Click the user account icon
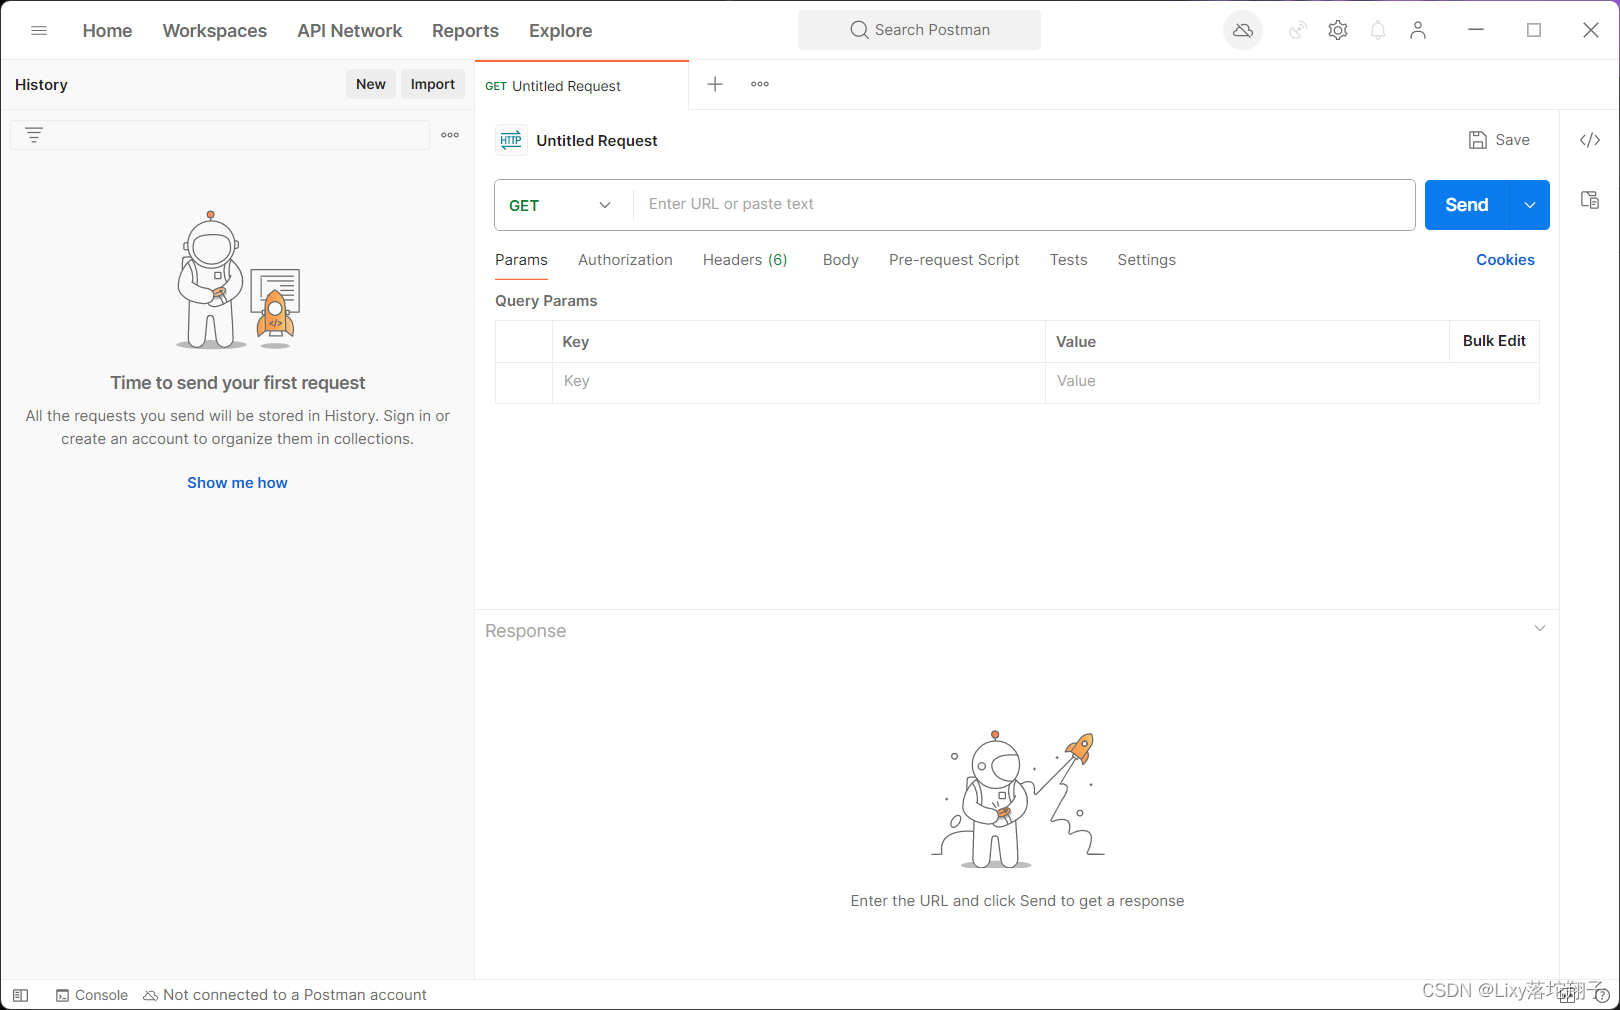 (x=1418, y=30)
